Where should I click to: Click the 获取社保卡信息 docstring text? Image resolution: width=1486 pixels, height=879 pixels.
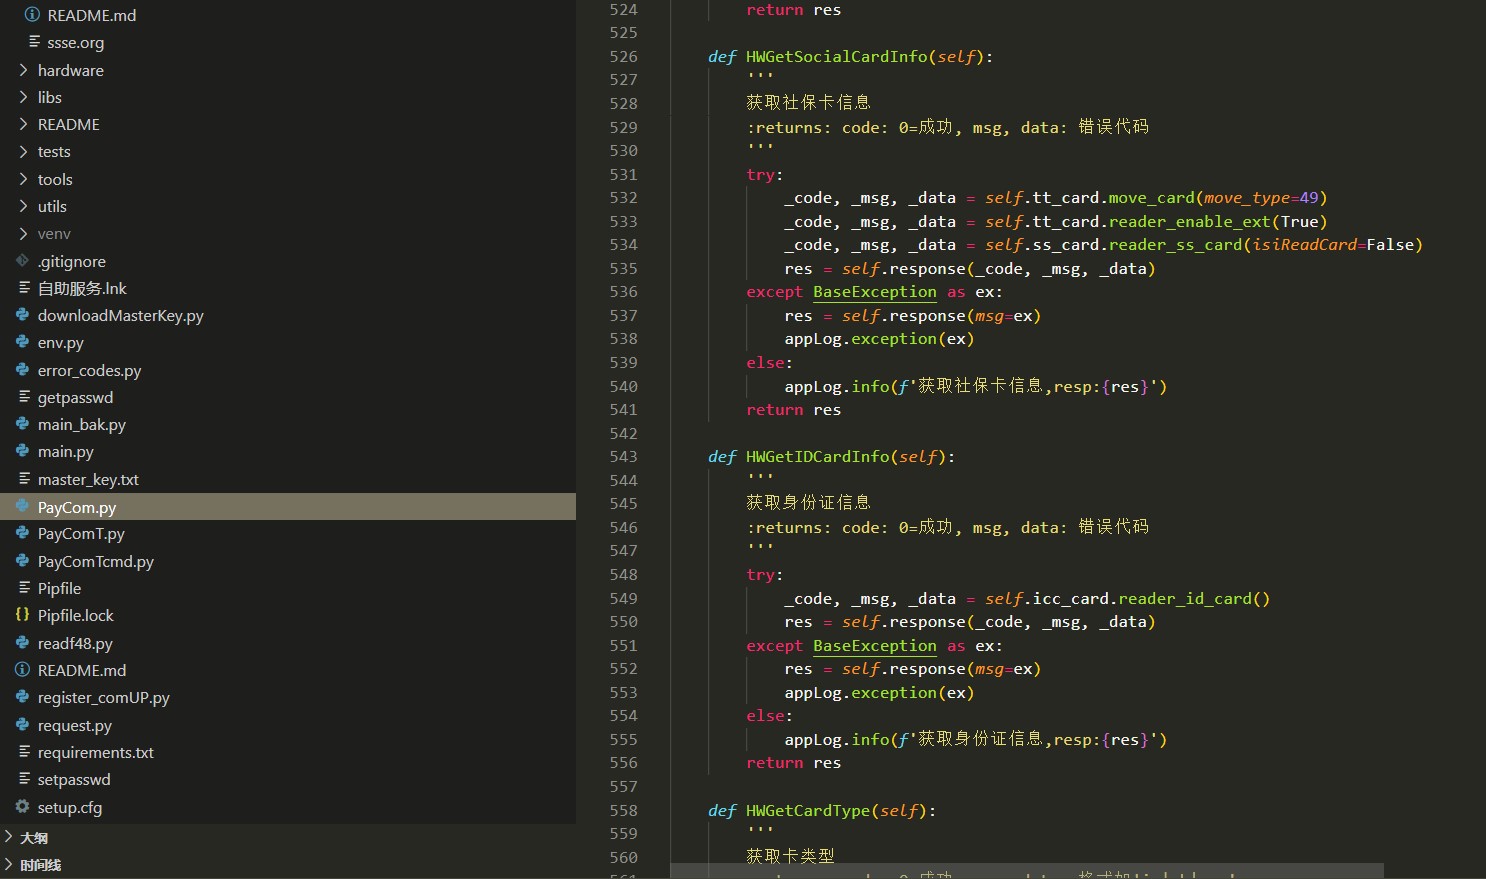tap(808, 102)
